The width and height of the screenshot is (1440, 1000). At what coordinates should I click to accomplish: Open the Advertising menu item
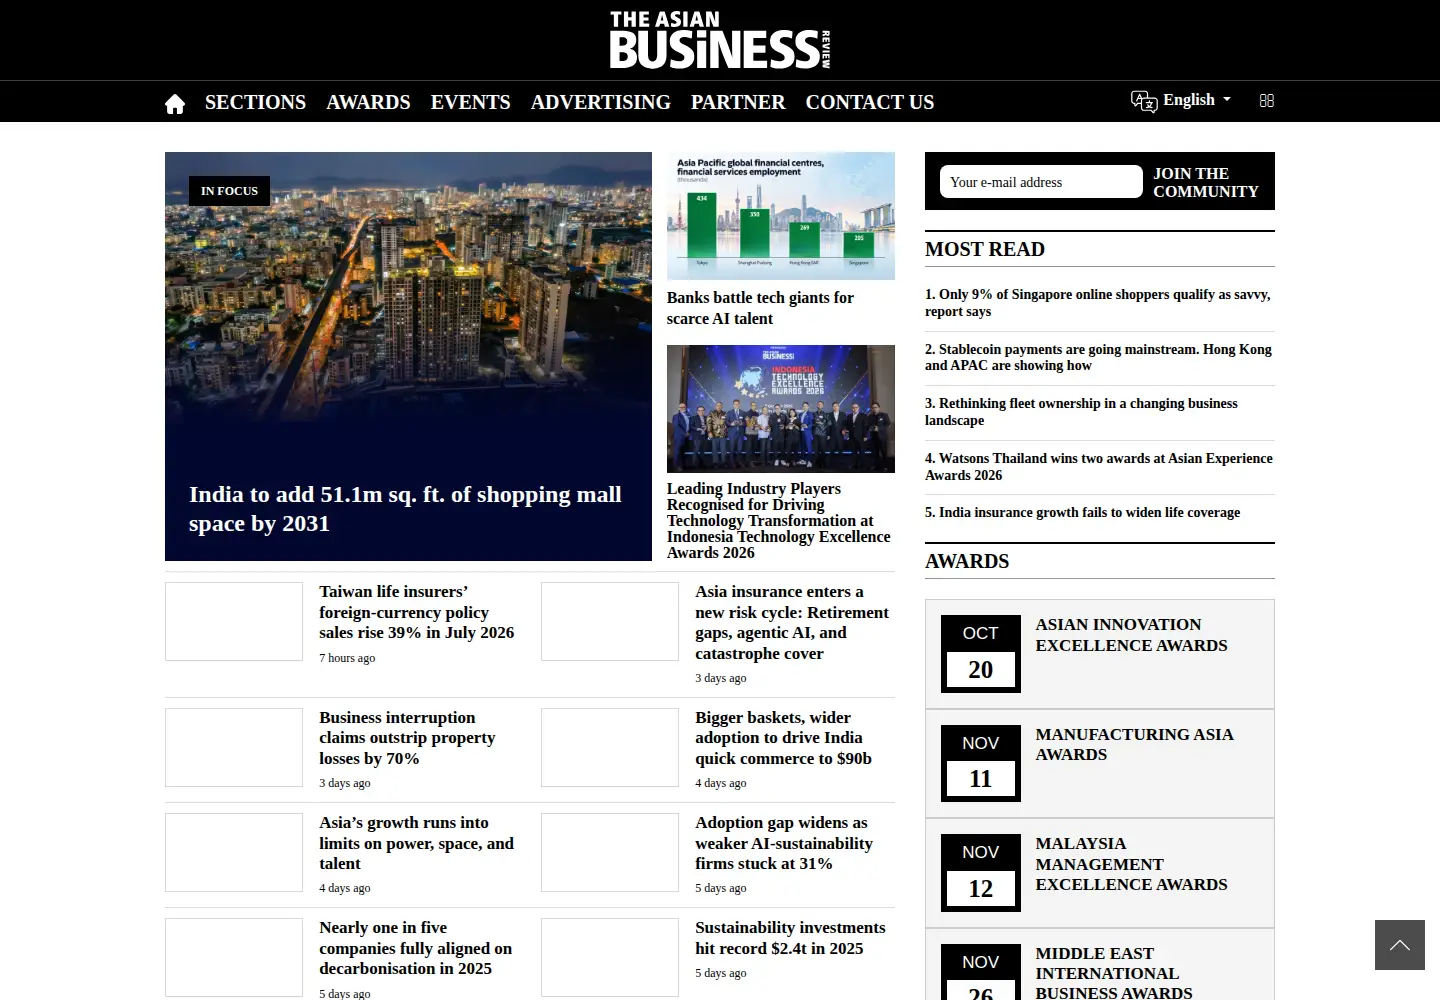coord(601,102)
